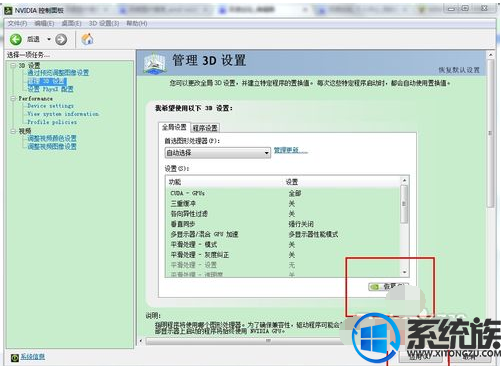Select Device settings tree item
This screenshot has width=501, height=366.
click(x=50, y=106)
